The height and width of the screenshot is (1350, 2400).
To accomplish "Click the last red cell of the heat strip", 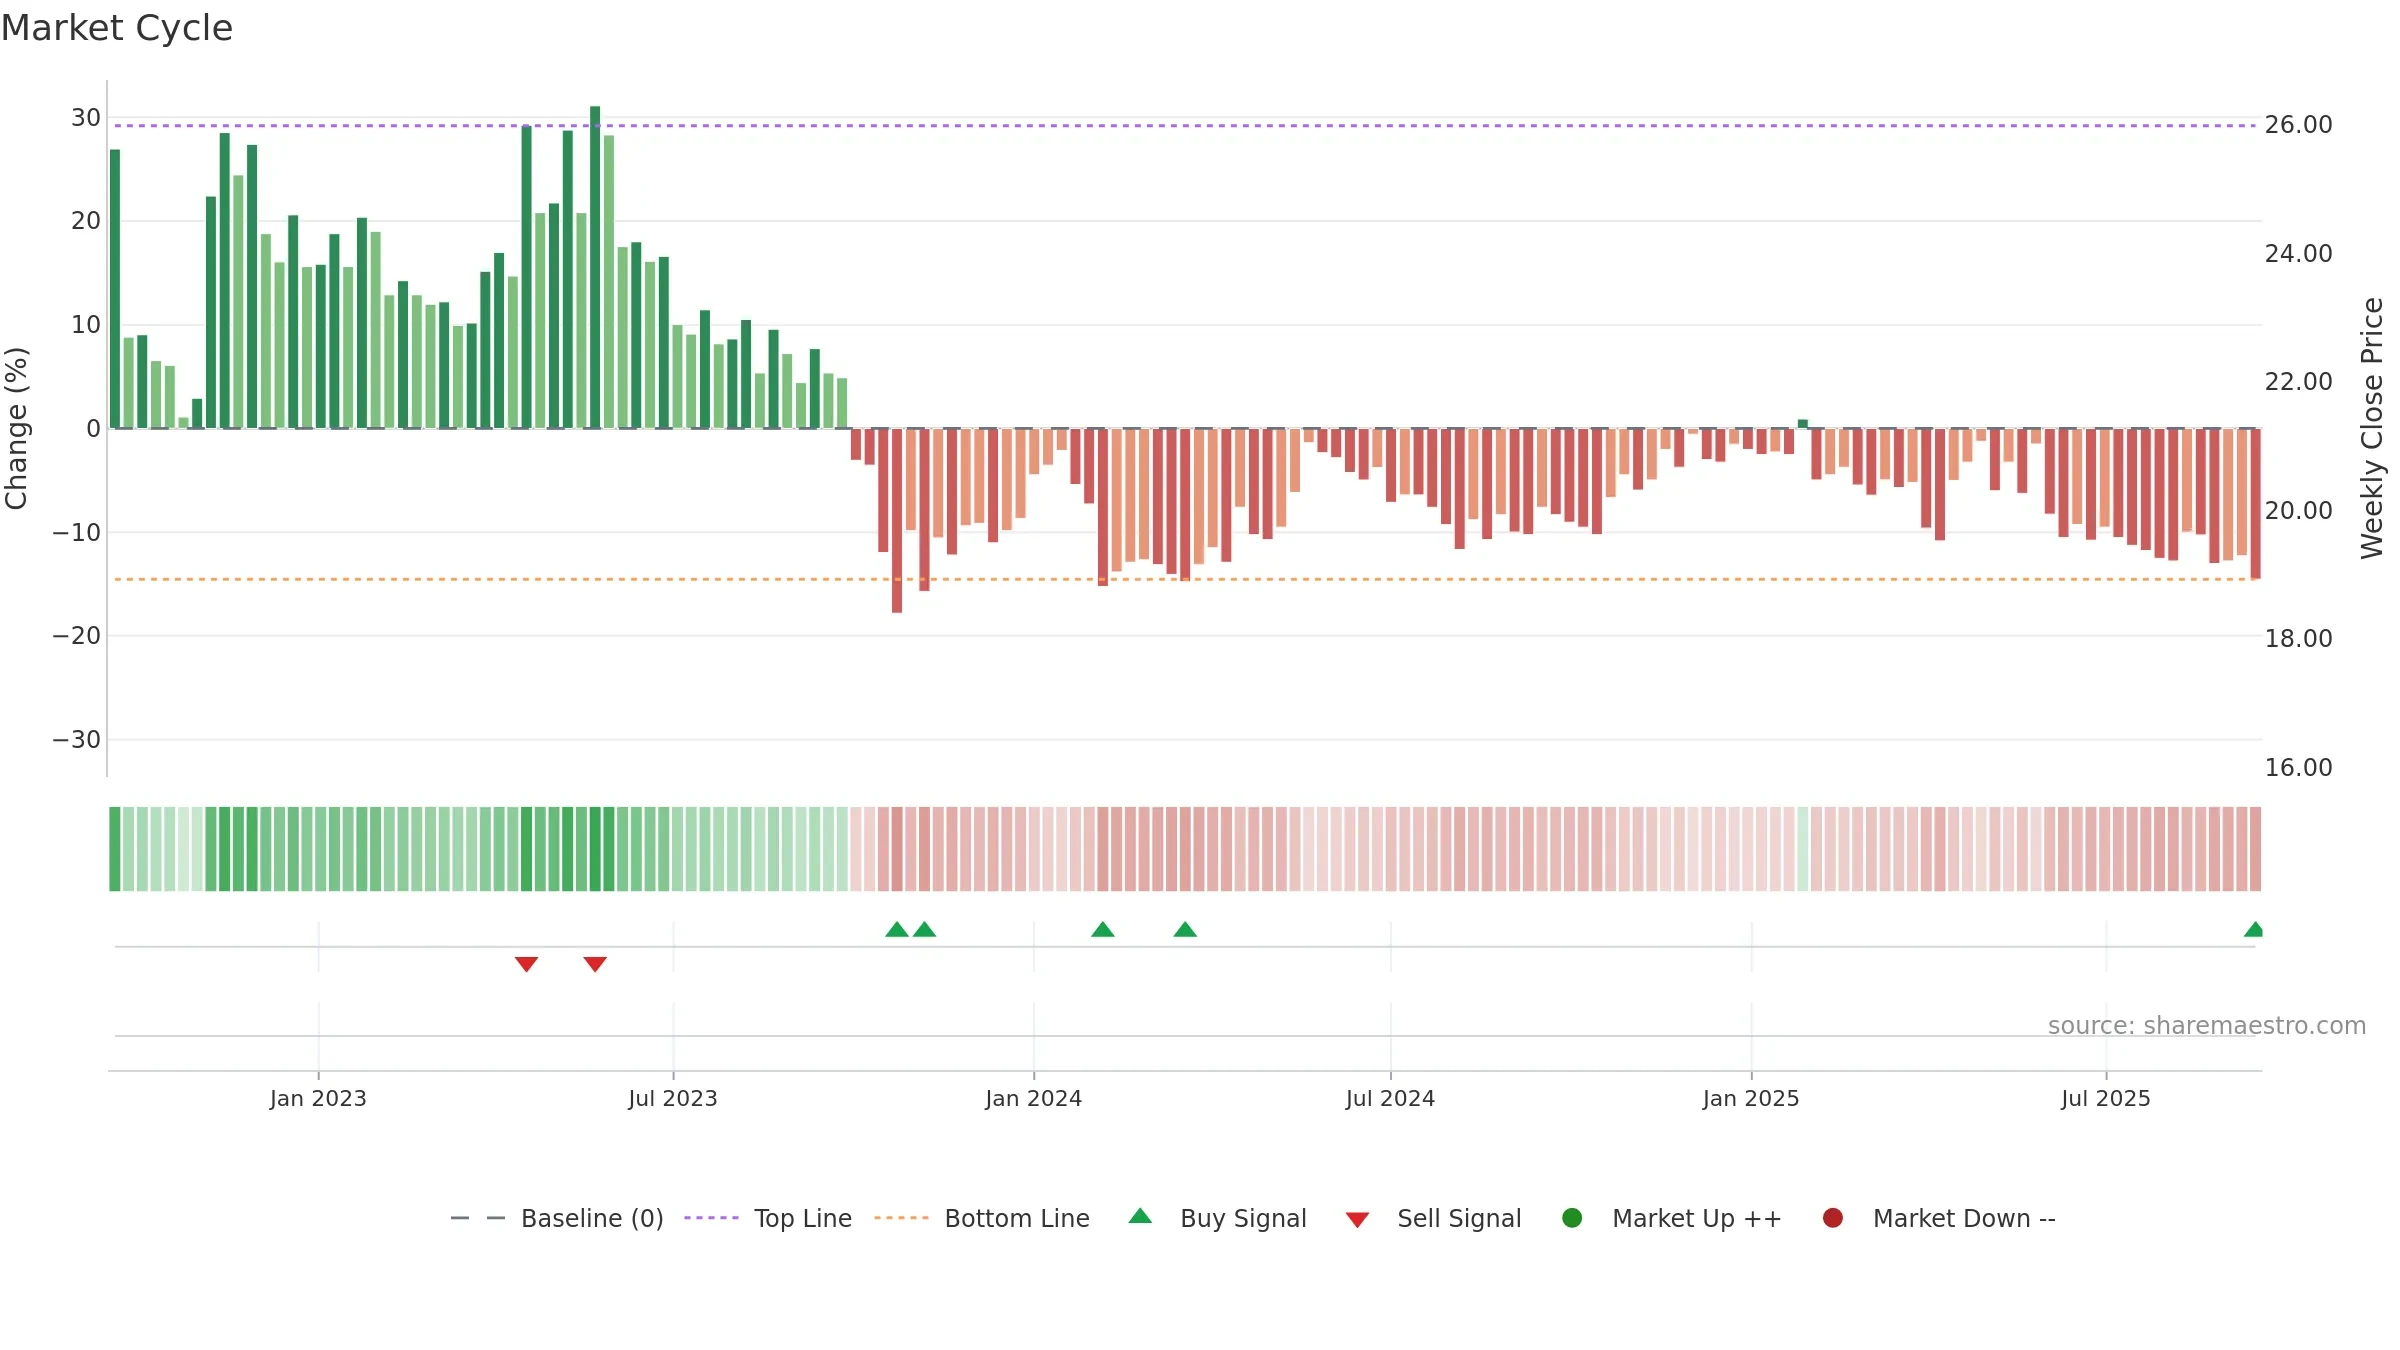I will (2255, 849).
